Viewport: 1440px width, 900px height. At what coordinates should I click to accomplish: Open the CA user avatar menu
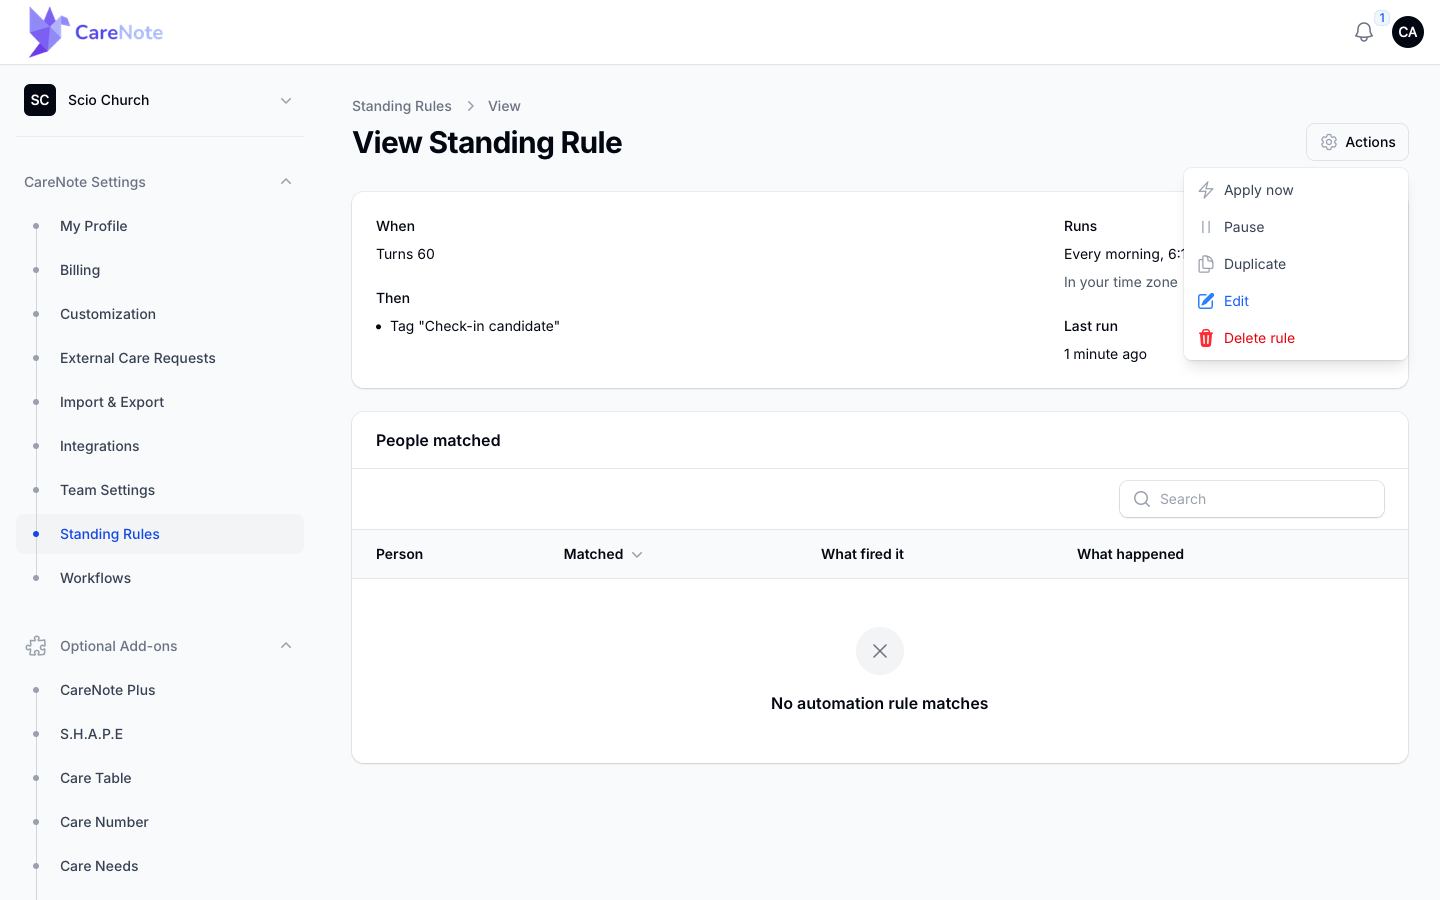point(1407,32)
